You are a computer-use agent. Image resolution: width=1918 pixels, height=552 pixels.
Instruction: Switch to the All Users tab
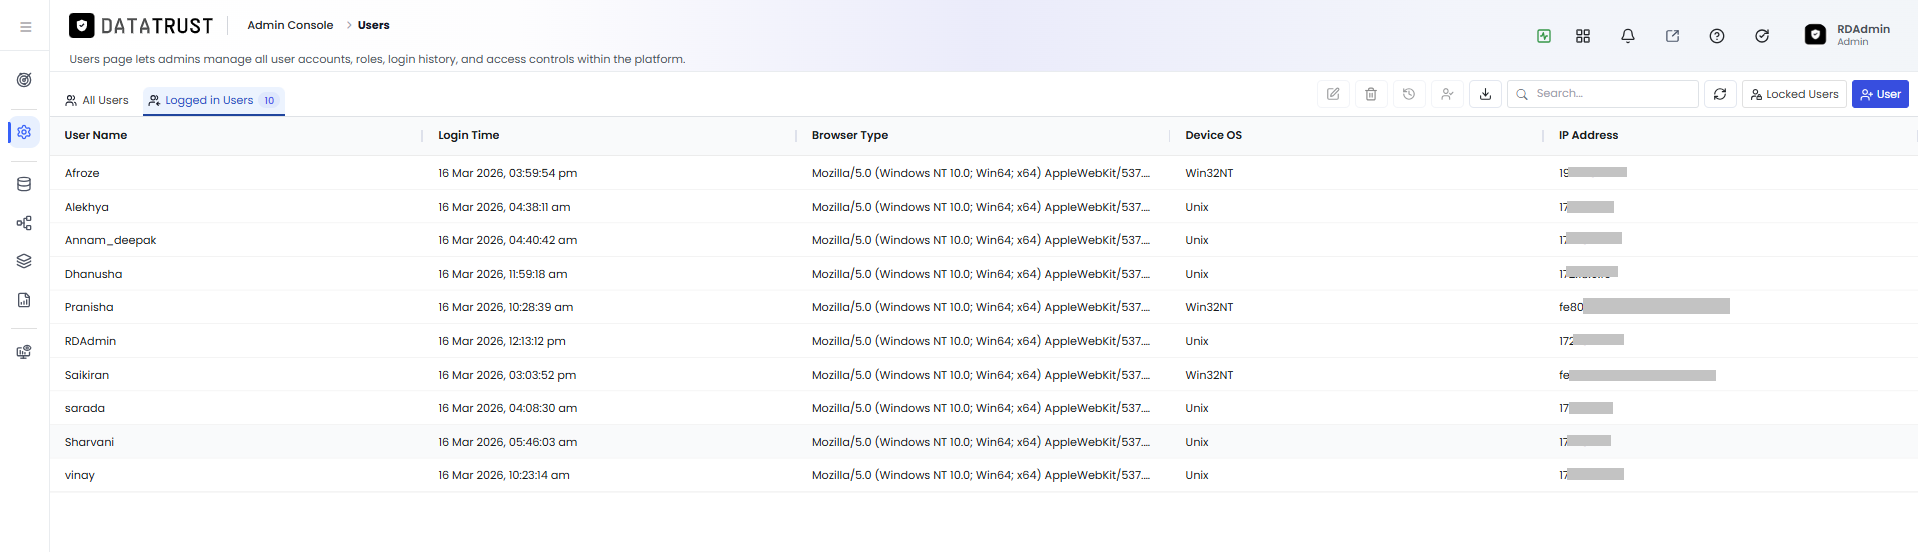(97, 100)
